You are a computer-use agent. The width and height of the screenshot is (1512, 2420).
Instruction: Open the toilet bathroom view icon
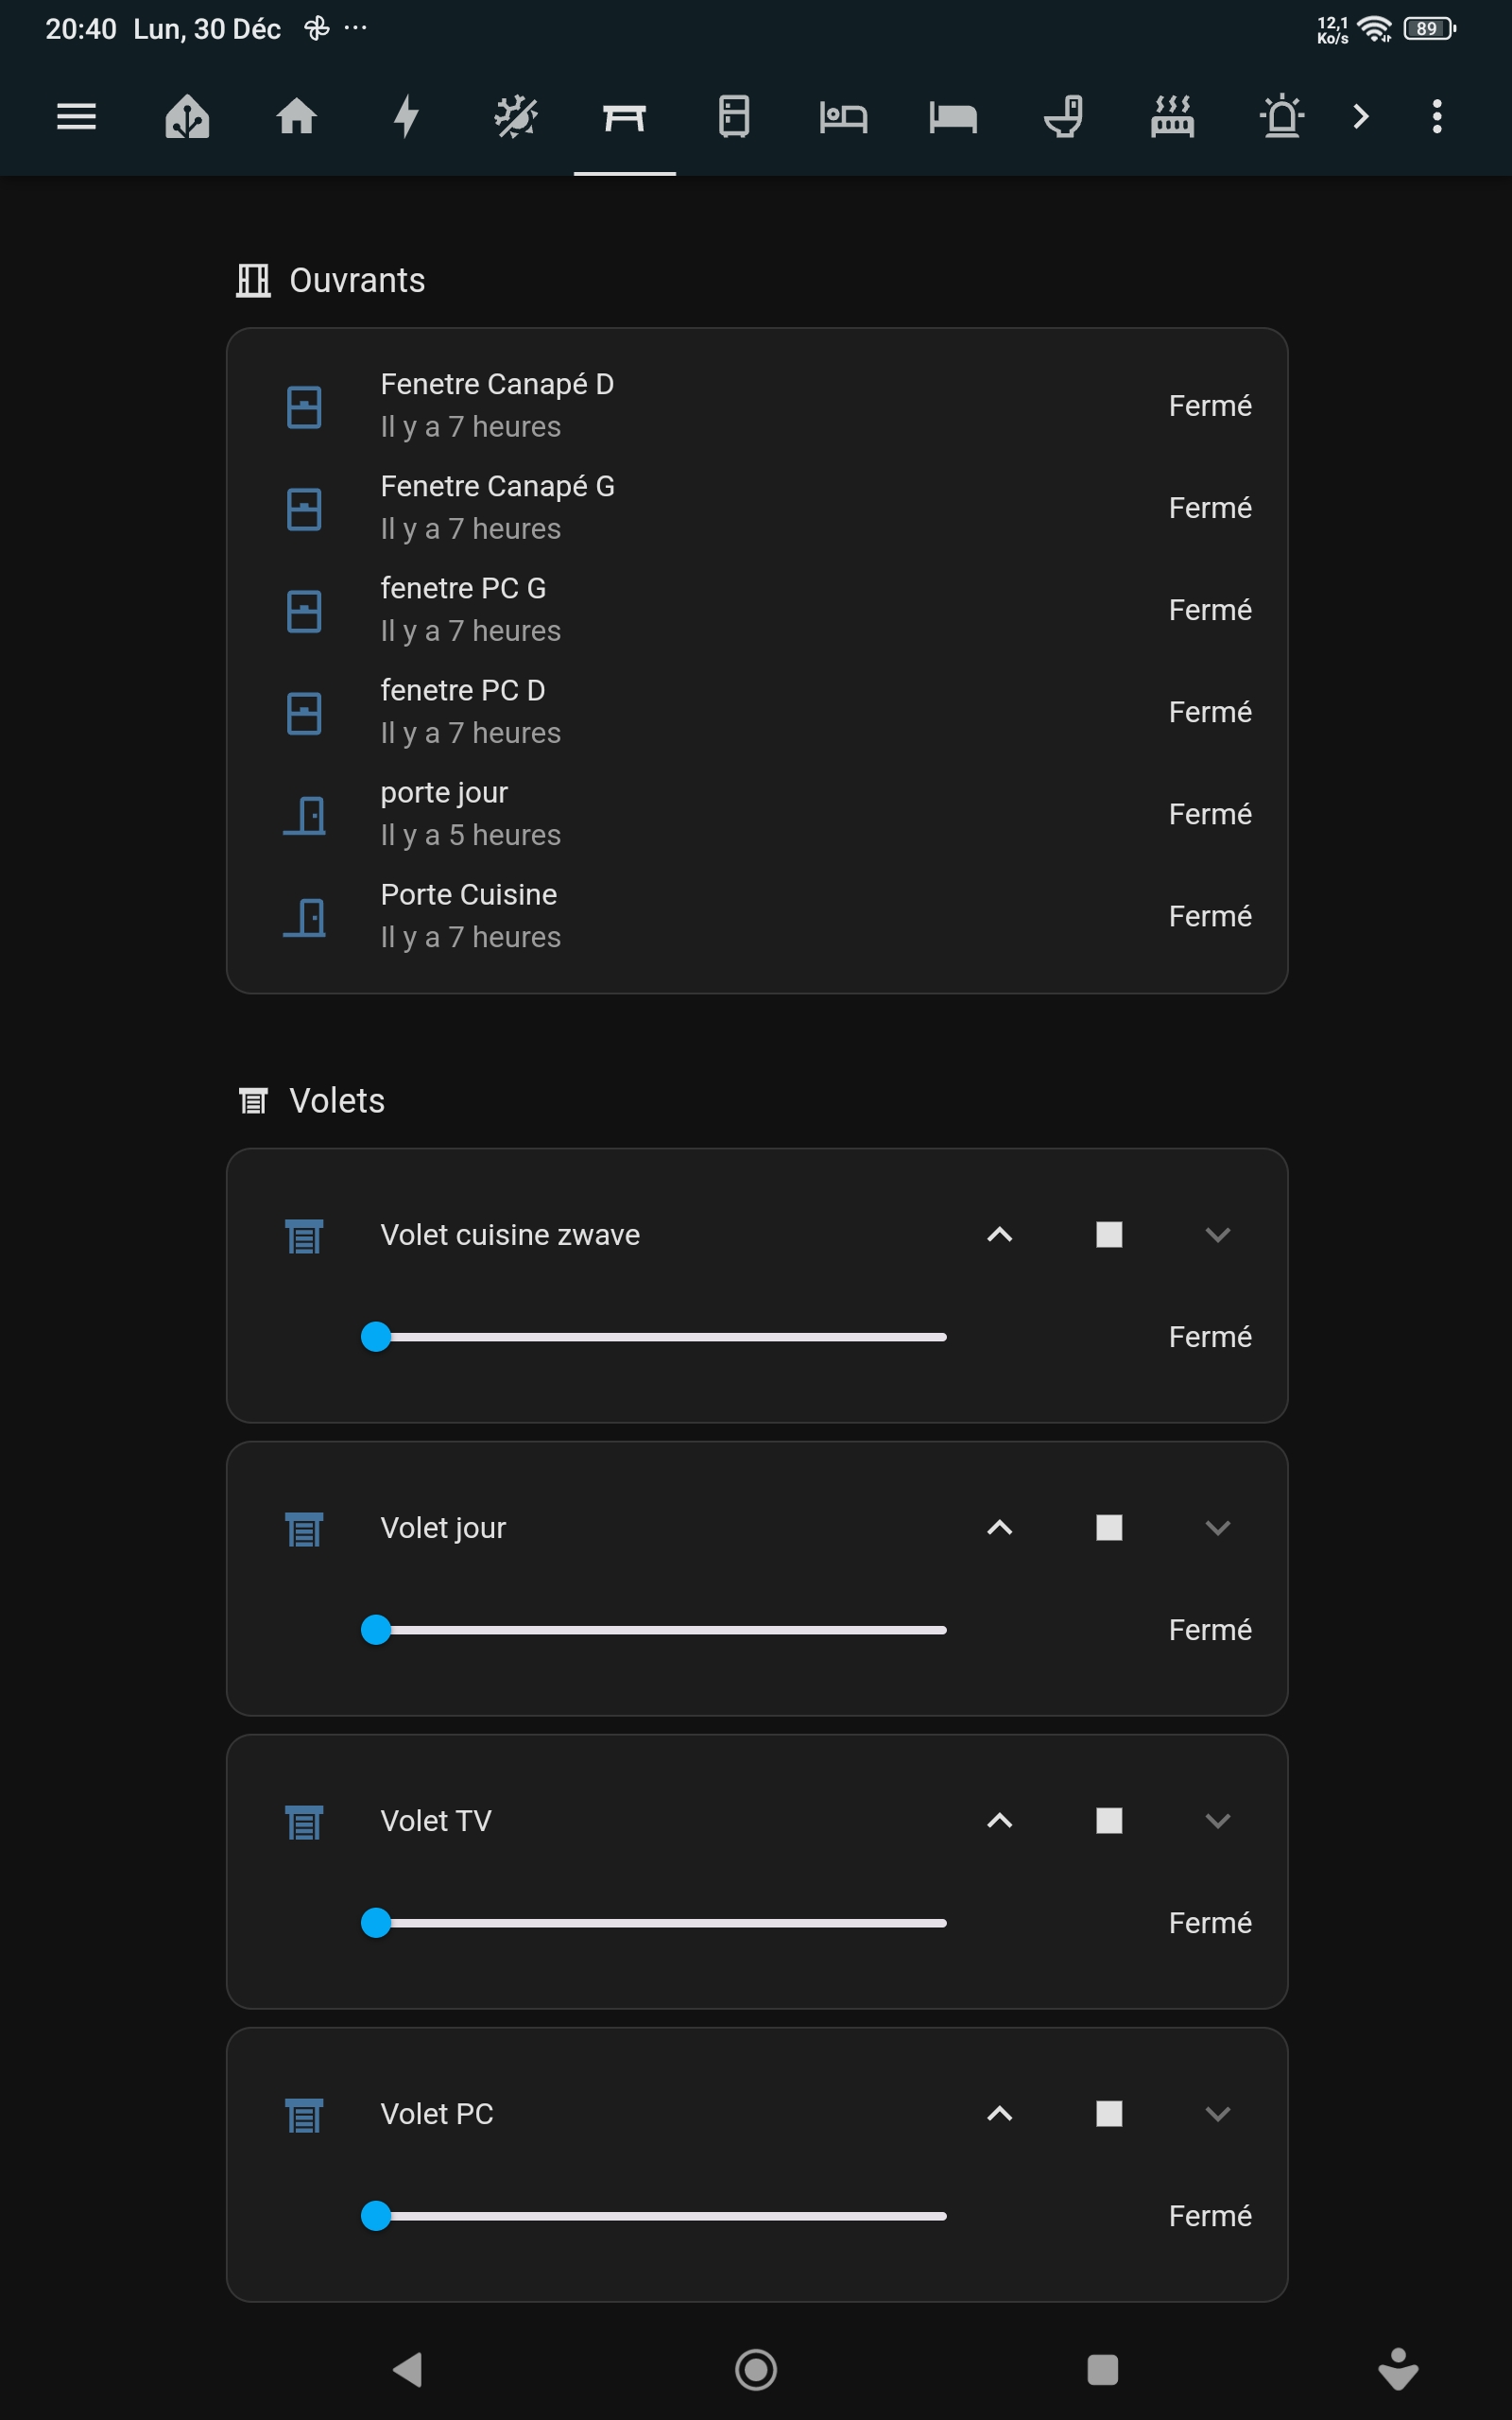1063,117
